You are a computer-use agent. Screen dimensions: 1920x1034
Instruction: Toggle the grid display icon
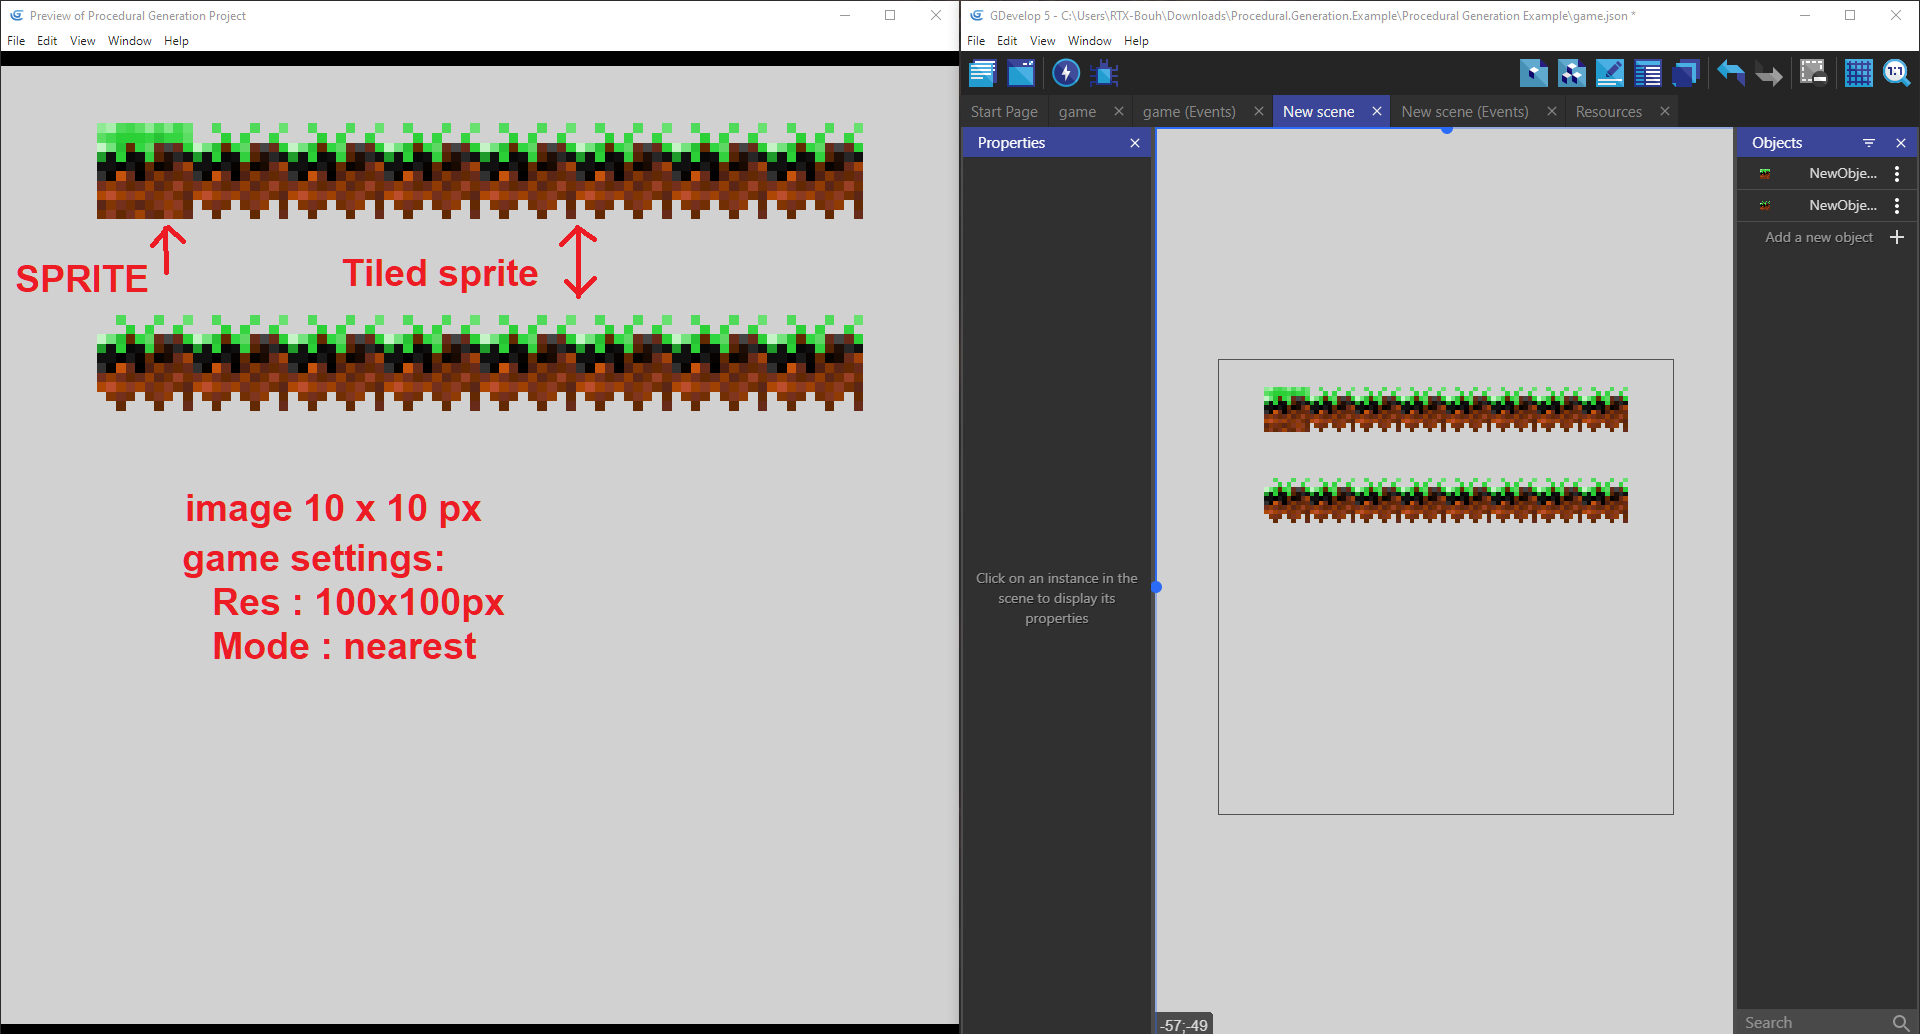coord(1858,72)
